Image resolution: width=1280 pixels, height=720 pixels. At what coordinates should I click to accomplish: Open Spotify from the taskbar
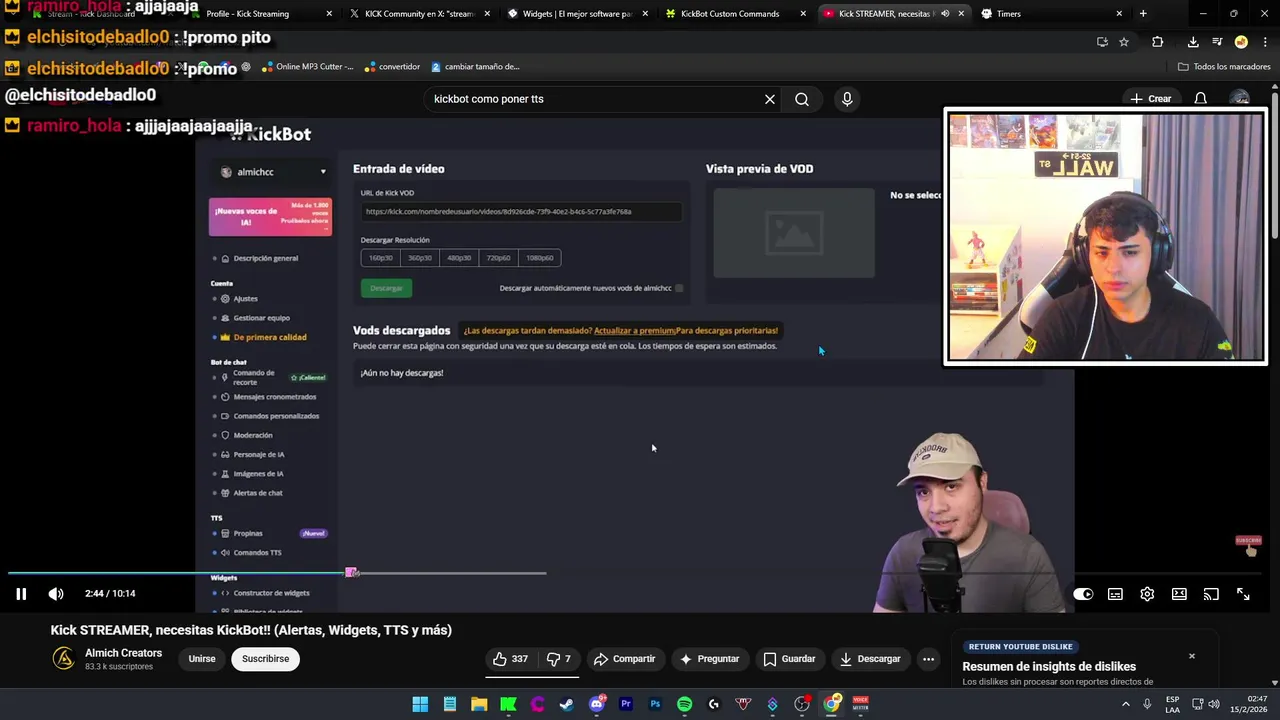click(684, 704)
